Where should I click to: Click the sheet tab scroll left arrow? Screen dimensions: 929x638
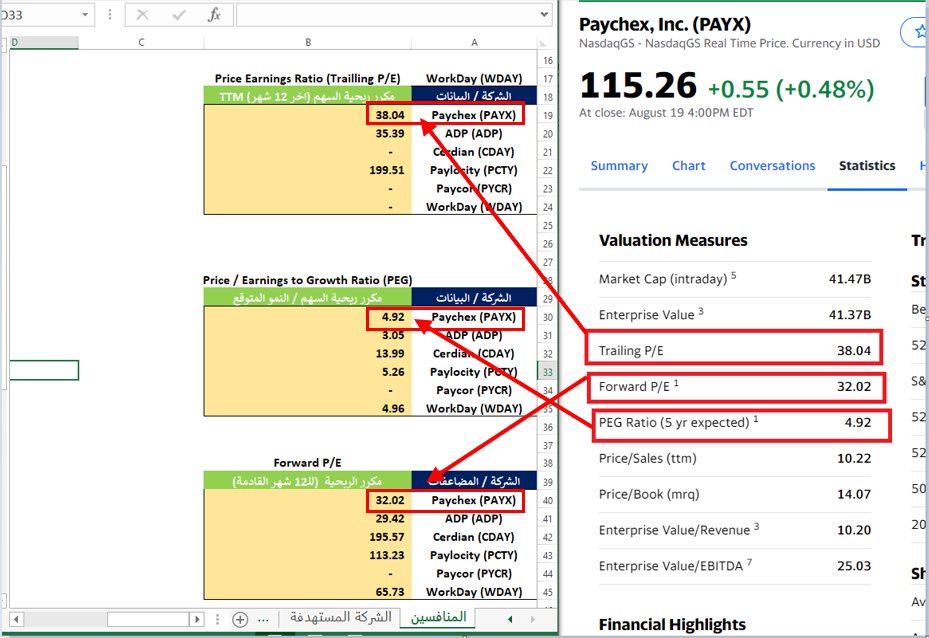click(x=510, y=619)
